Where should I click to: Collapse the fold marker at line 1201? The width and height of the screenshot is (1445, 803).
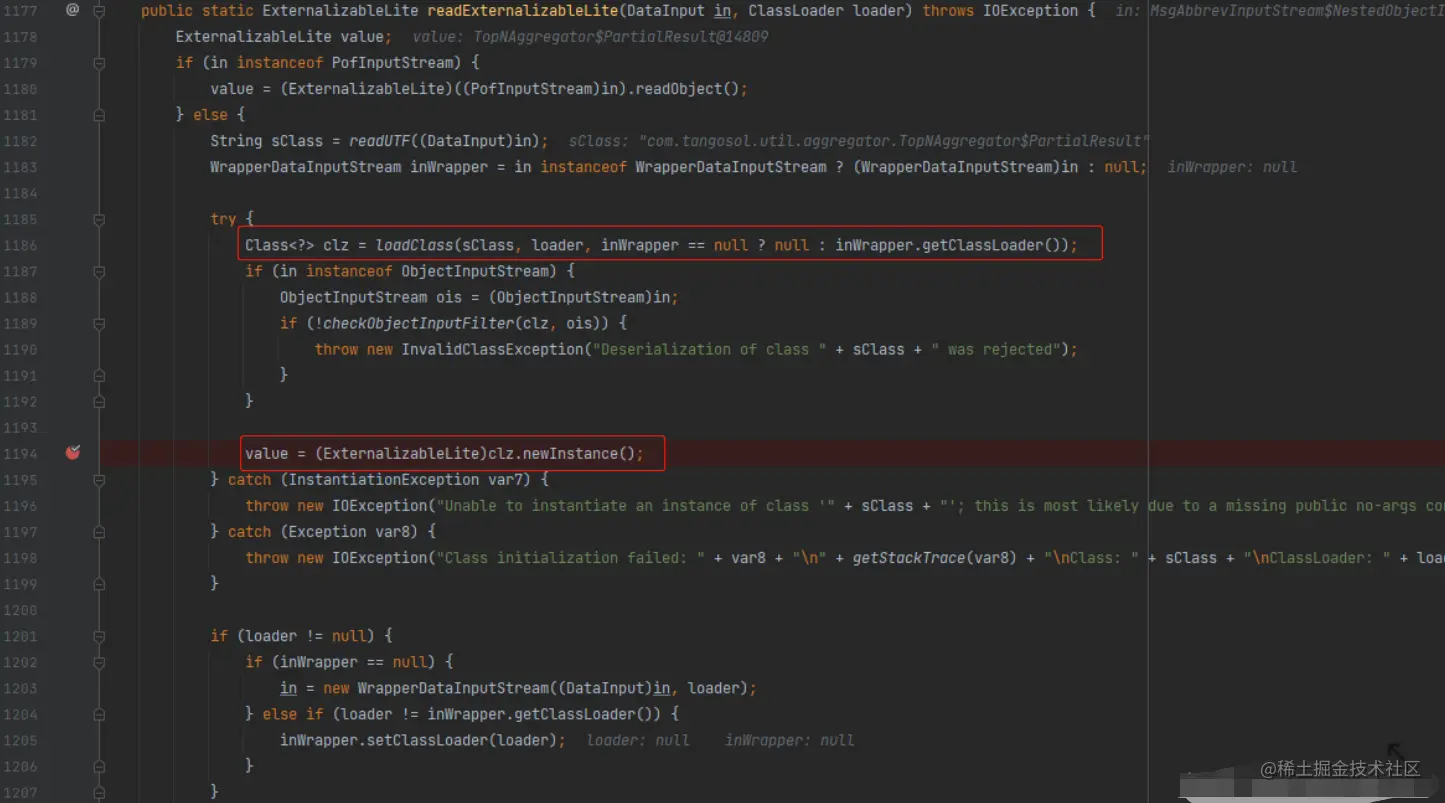99,636
